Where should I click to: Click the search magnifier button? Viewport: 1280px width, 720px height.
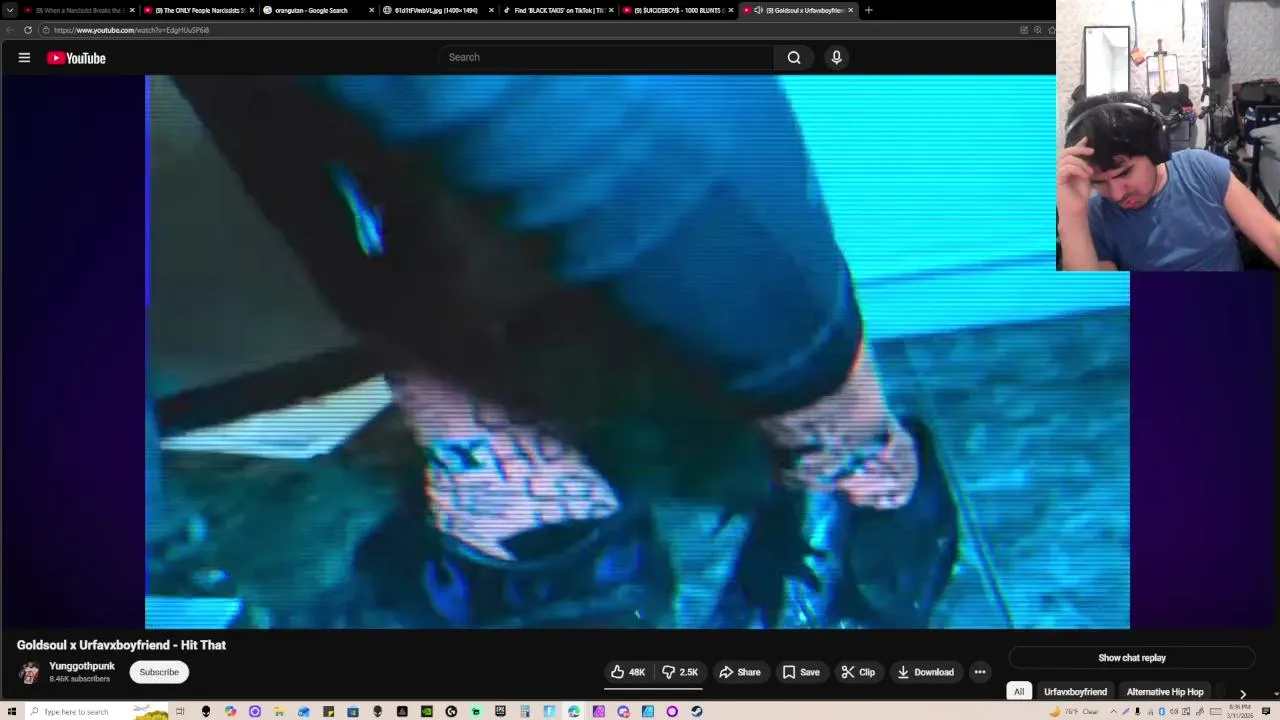(x=794, y=57)
